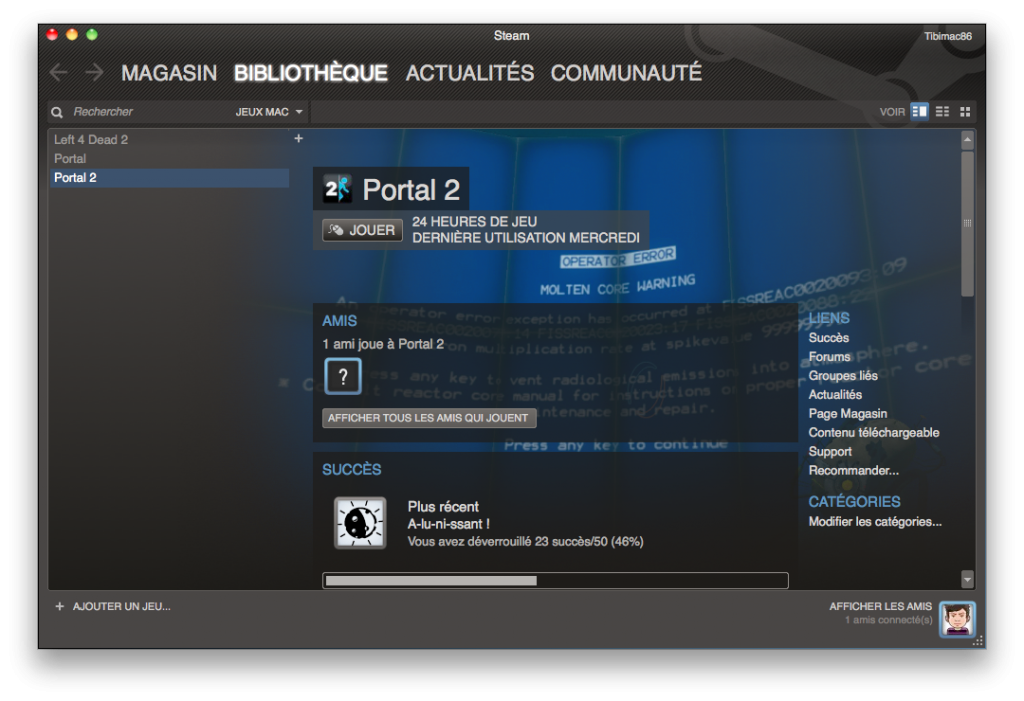Open the Support link

tap(830, 451)
